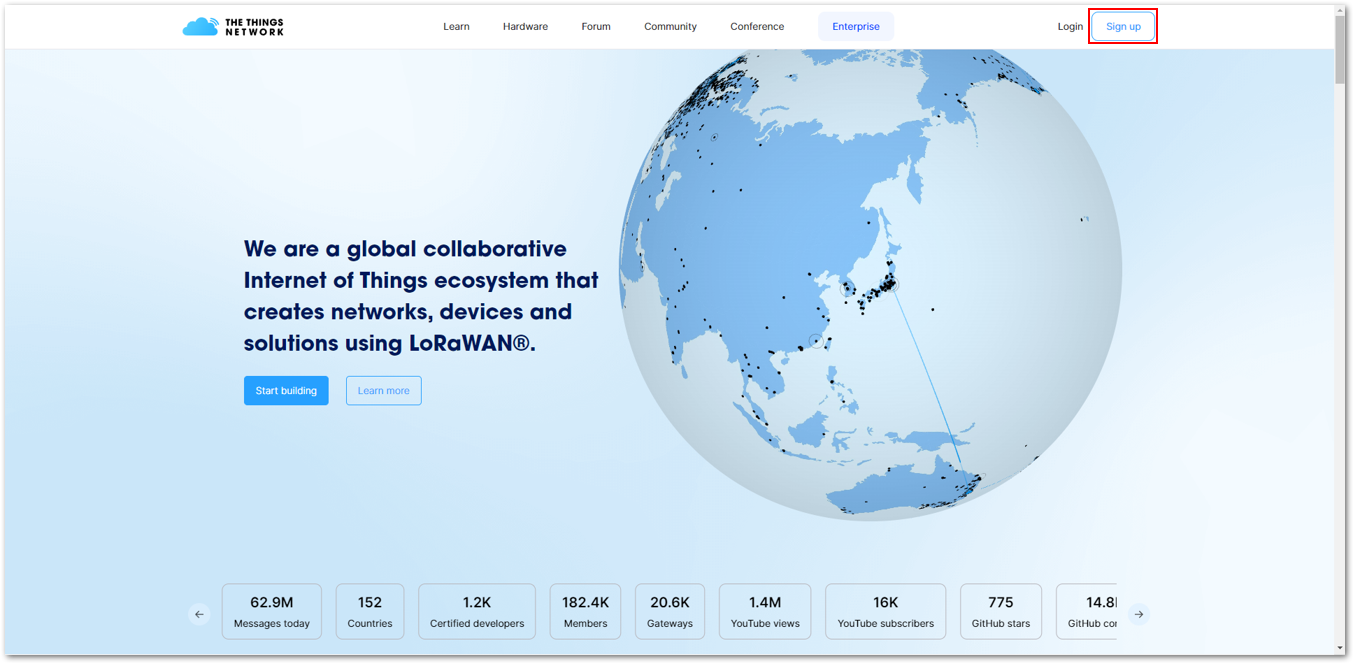Click the page vertical scrollbar thumb

pos(1340,50)
